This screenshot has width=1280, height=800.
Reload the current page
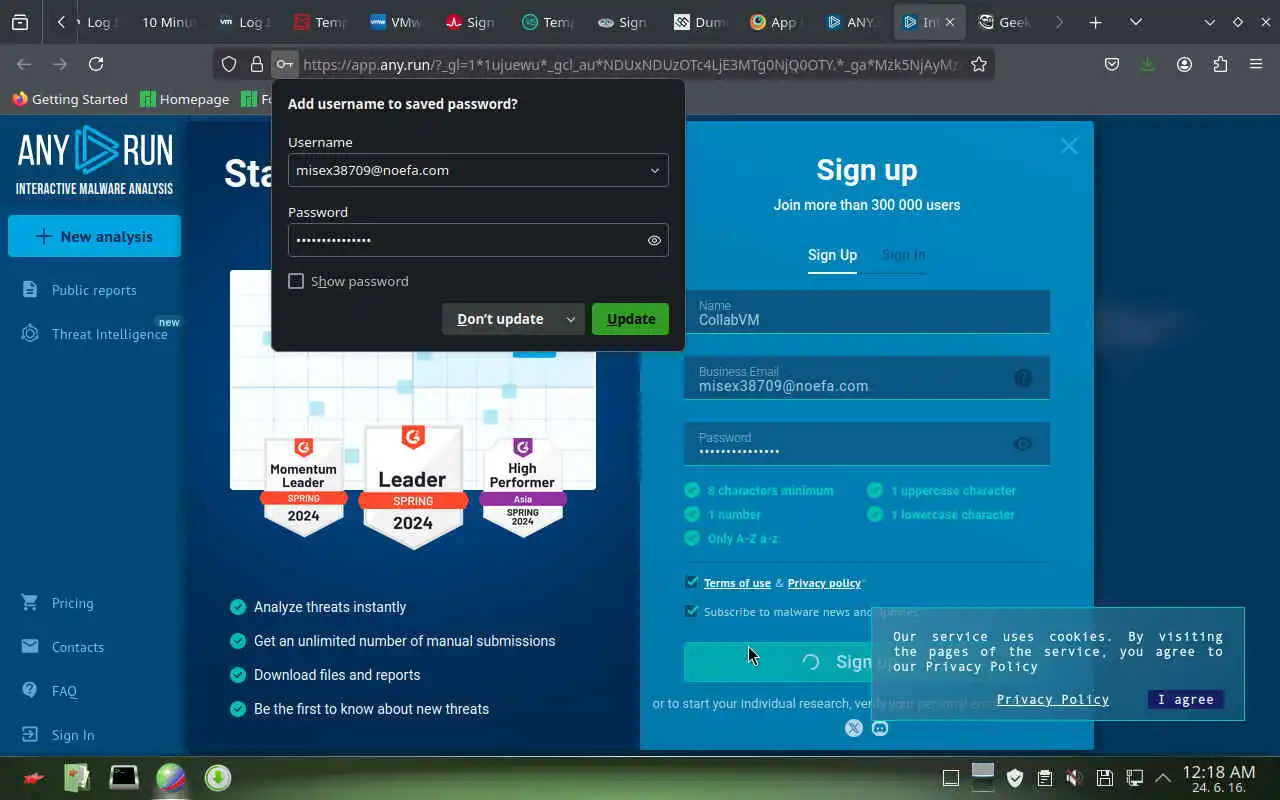coord(96,64)
